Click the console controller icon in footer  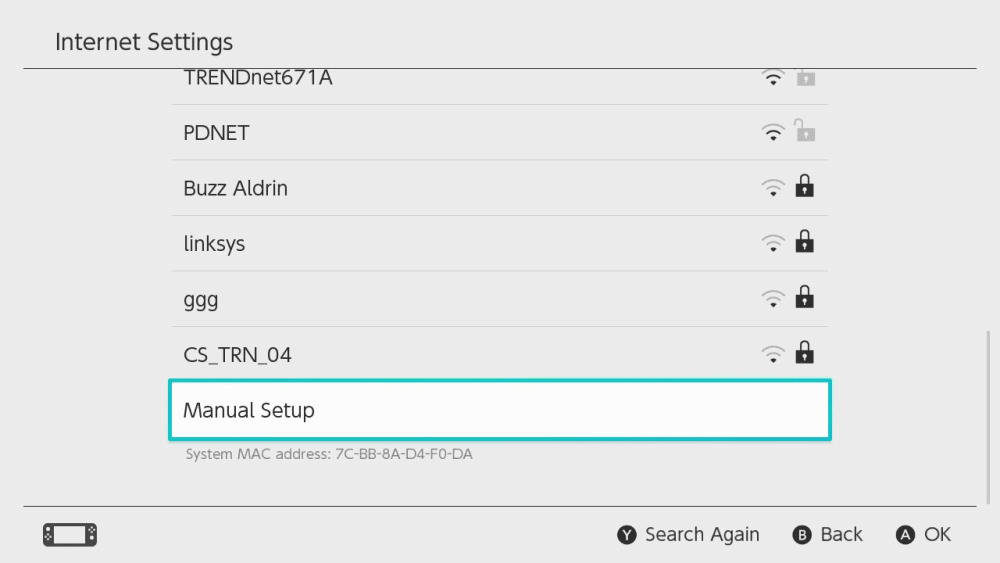[70, 535]
